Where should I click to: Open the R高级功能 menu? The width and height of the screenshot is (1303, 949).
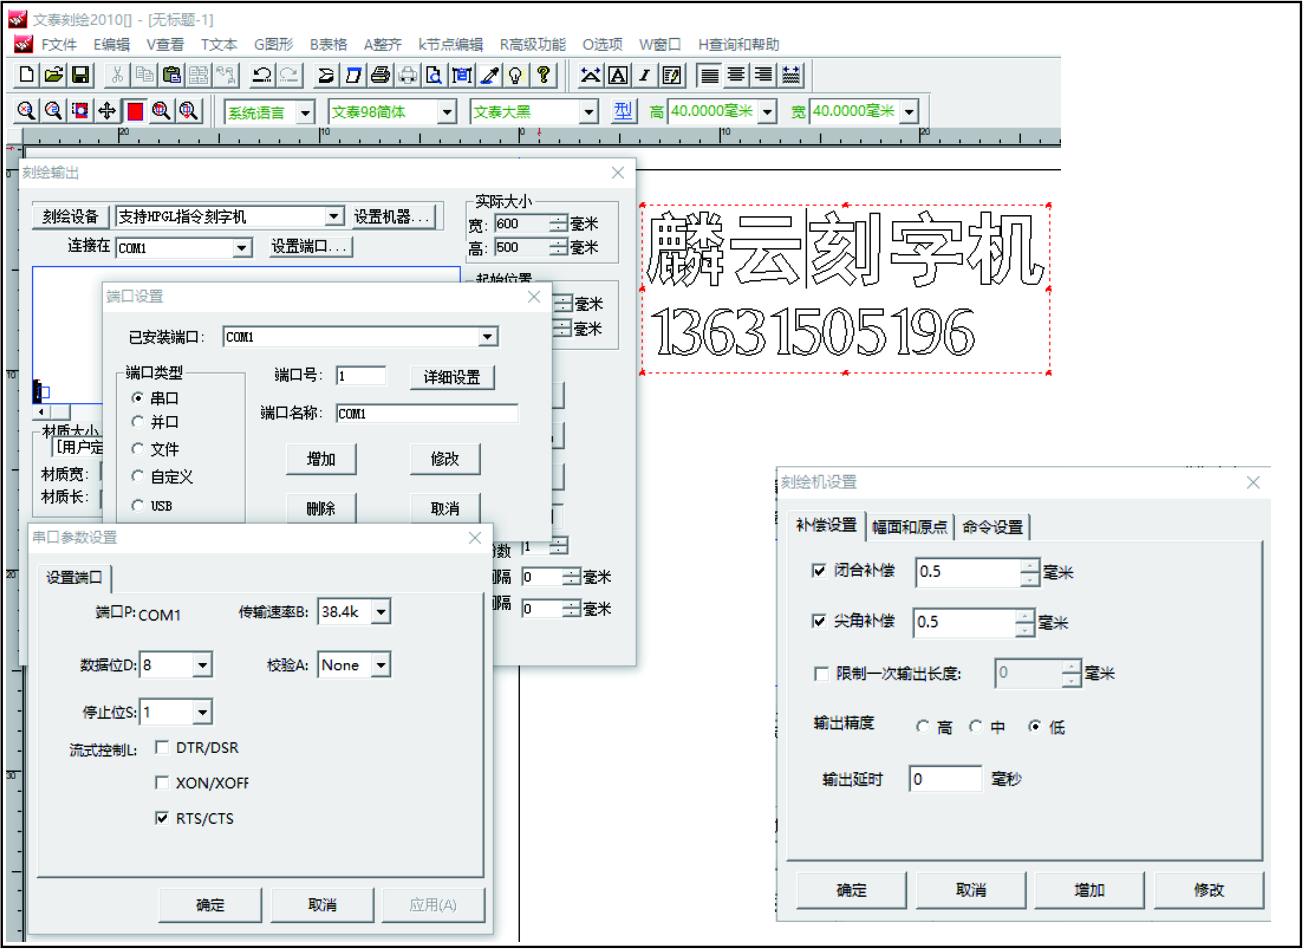(533, 44)
